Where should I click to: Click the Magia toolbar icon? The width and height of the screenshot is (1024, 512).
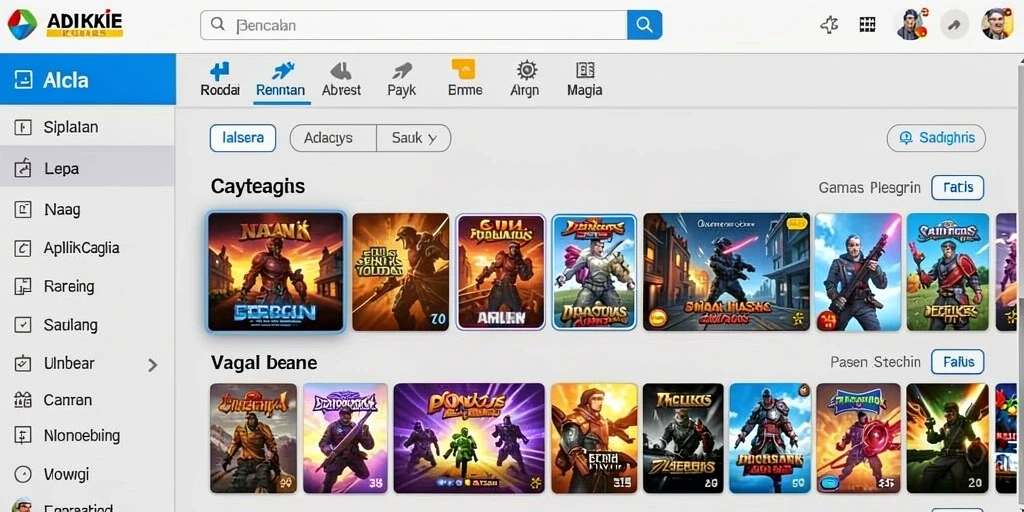pos(585,70)
